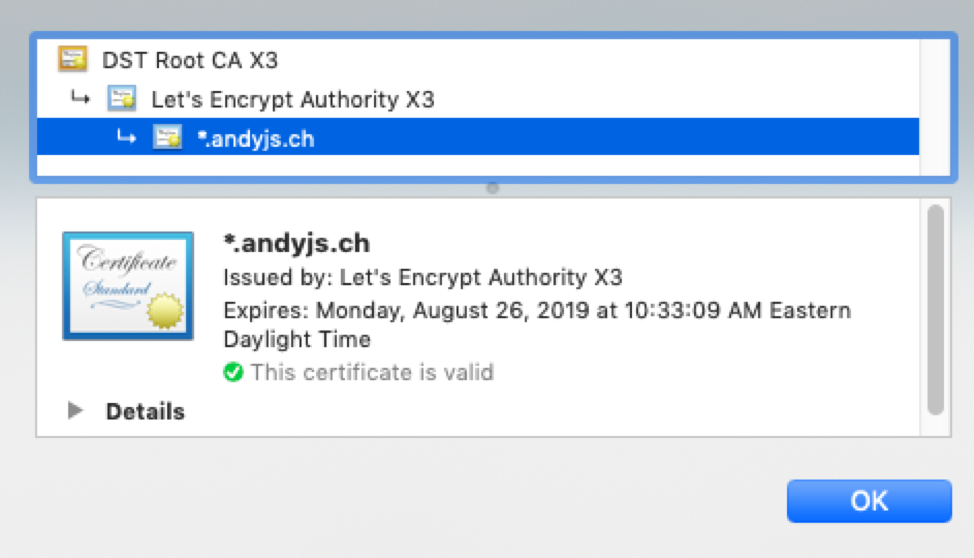Viewport: 974px width, 558px height.
Task: Click the Expires date text line
Action: (x=537, y=310)
